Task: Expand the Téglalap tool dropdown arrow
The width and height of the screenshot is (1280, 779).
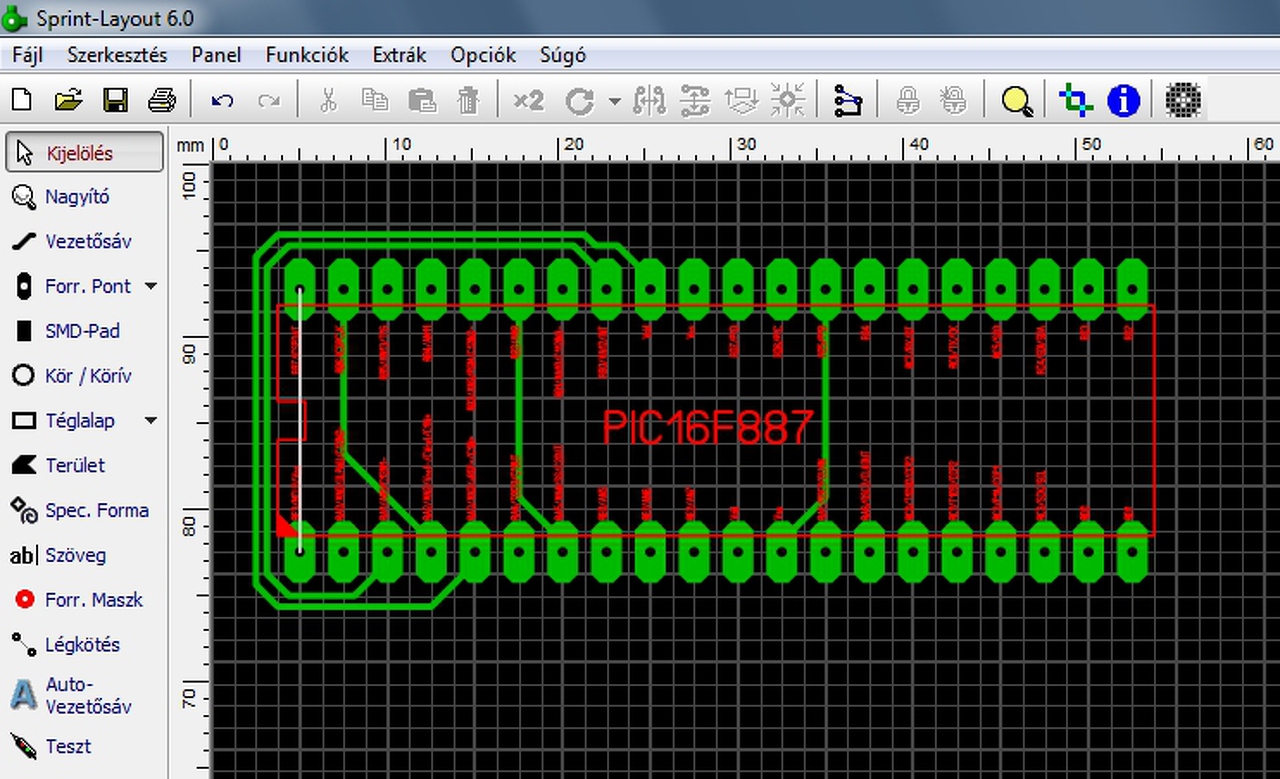Action: 151,421
